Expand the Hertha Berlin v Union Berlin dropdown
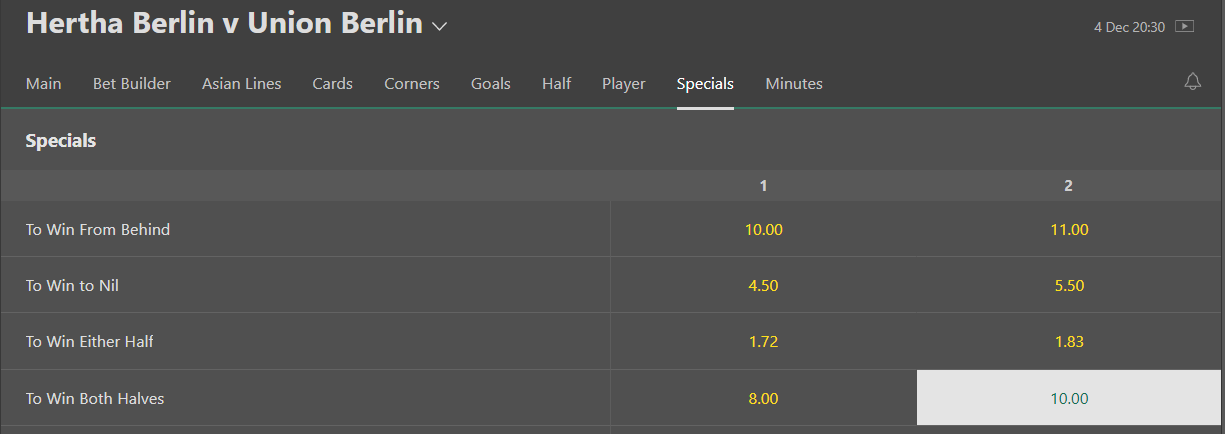Screen dimensions: 1225x434 (x=439, y=27)
